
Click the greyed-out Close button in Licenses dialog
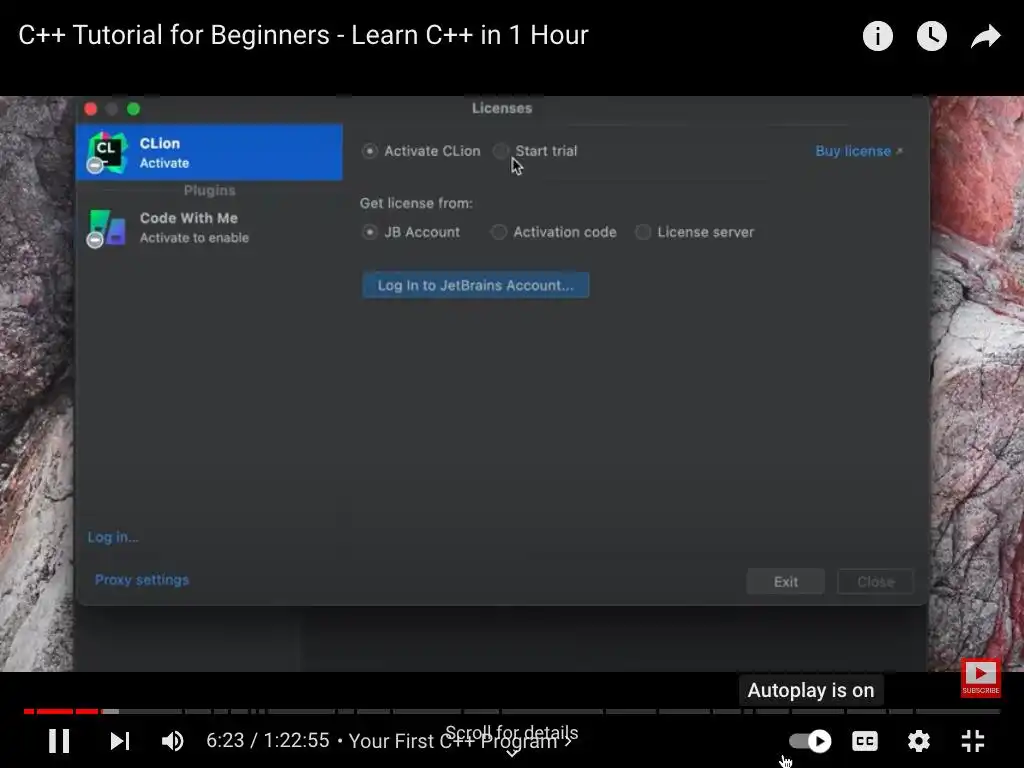point(875,582)
